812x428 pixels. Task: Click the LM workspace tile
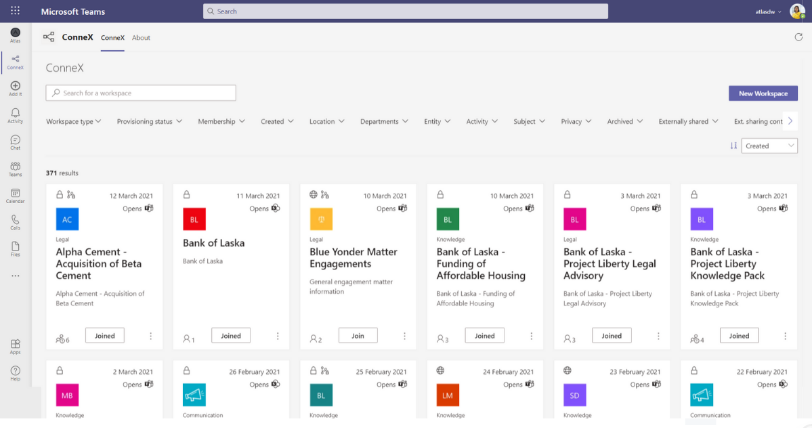click(x=448, y=395)
